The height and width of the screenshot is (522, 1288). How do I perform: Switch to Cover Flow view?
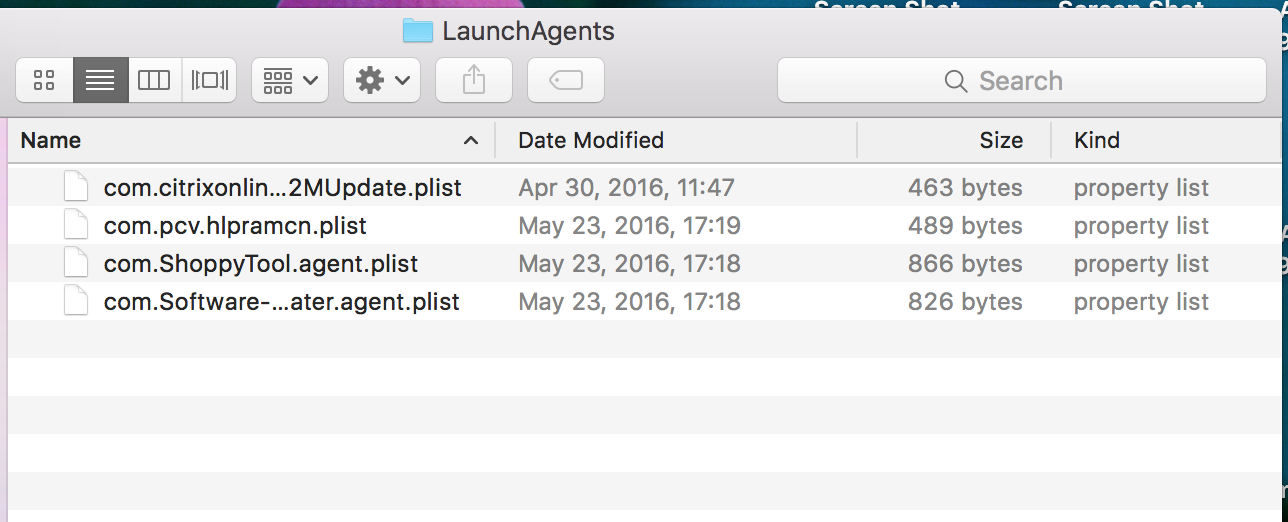209,81
